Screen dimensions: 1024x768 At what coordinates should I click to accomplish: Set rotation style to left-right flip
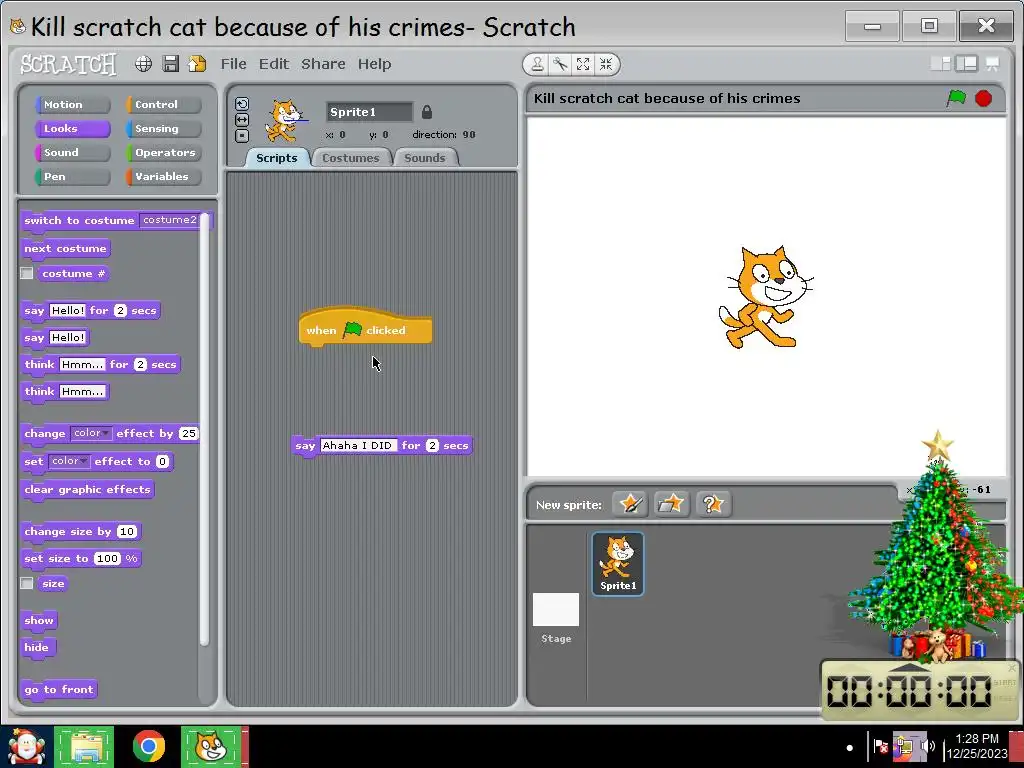point(242,120)
